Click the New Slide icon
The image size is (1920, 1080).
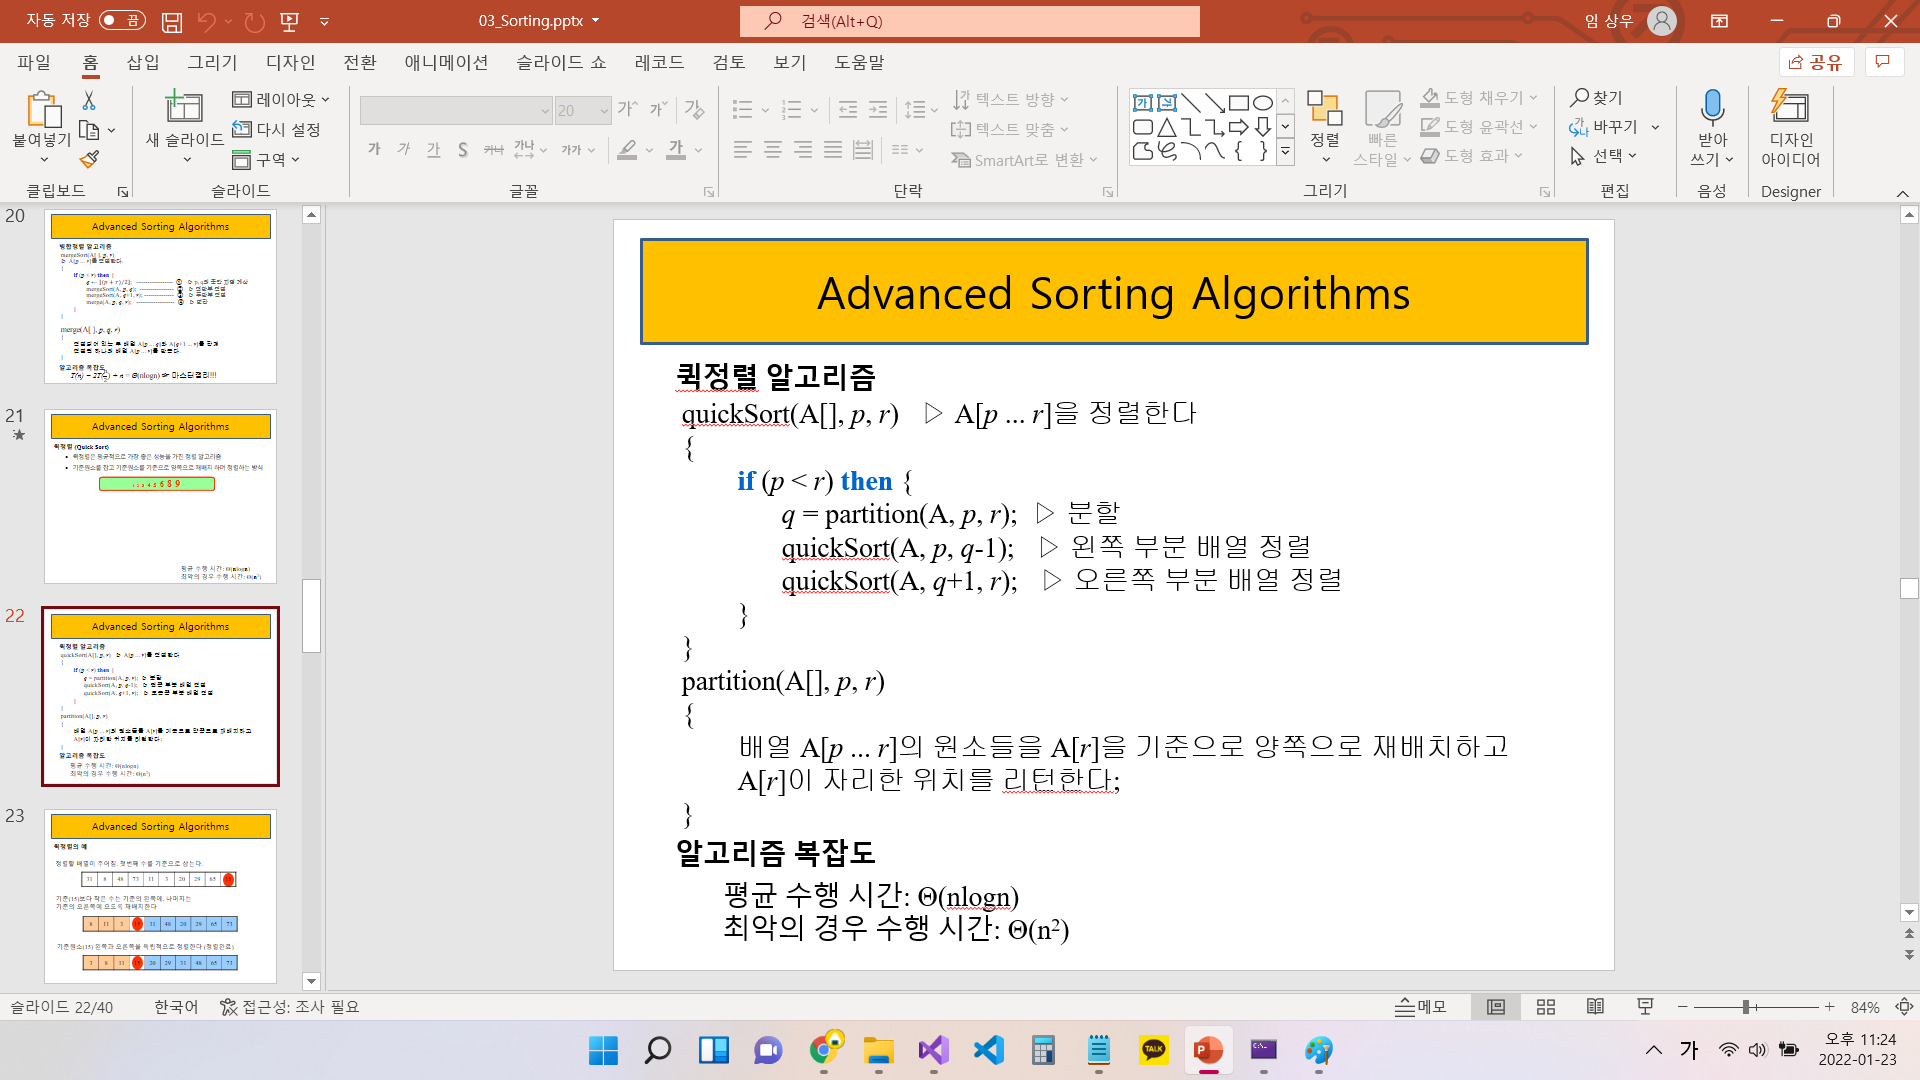tap(184, 106)
